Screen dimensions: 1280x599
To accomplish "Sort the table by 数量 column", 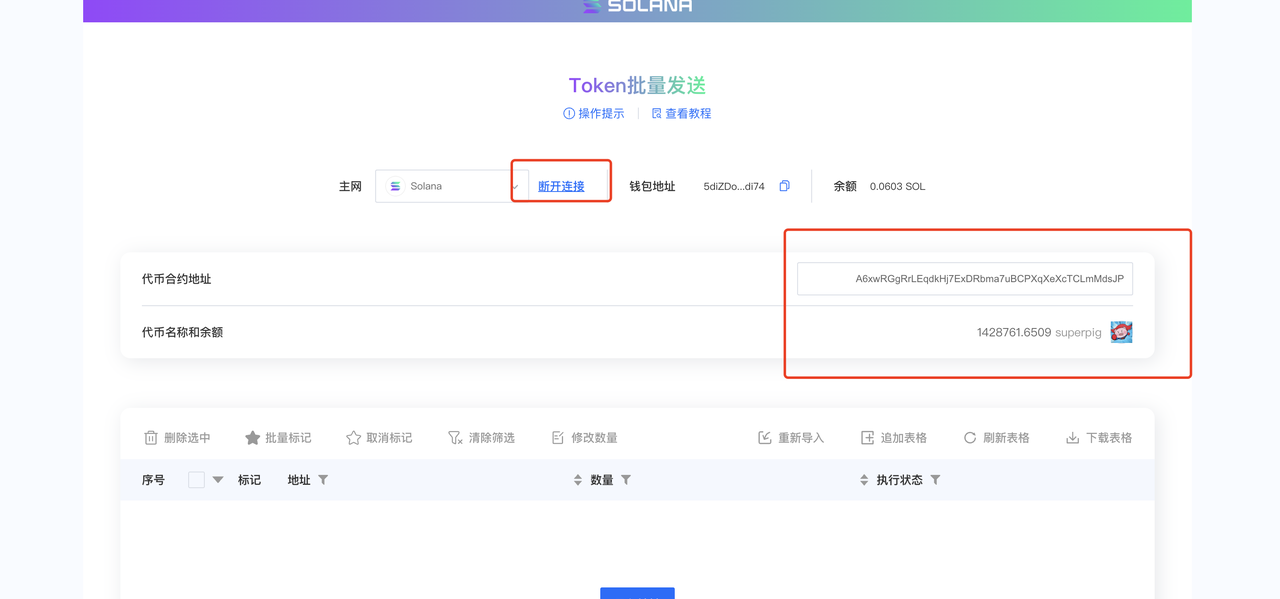I will click(577, 480).
